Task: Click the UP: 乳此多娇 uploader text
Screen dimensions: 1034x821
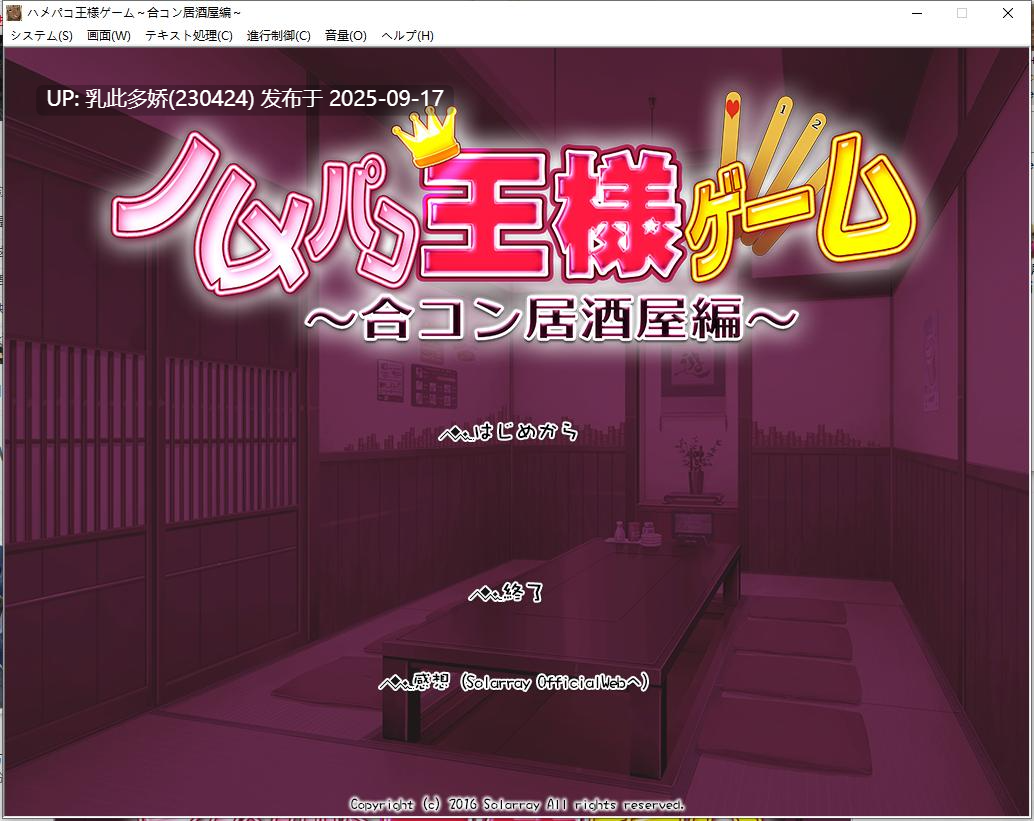Action: pos(245,99)
